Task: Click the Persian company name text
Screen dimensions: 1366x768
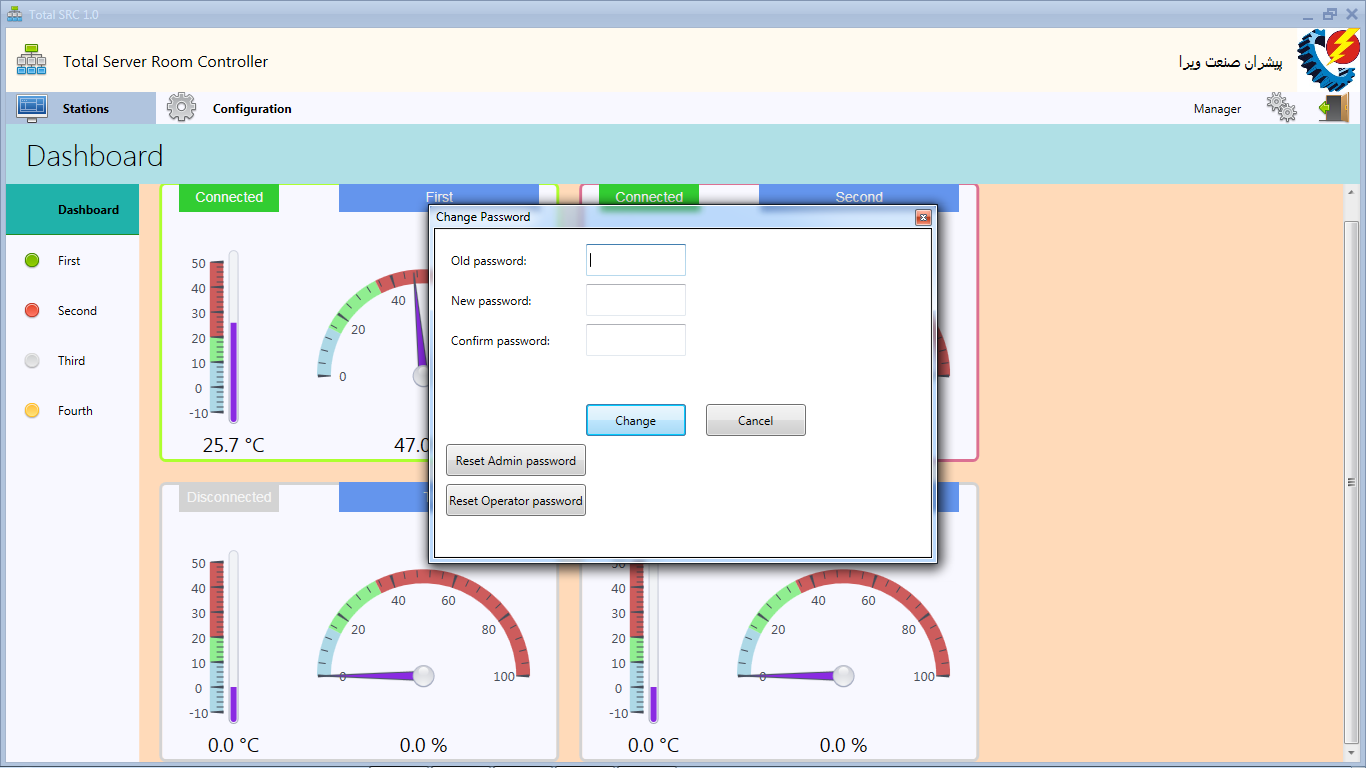Action: pos(1230,61)
